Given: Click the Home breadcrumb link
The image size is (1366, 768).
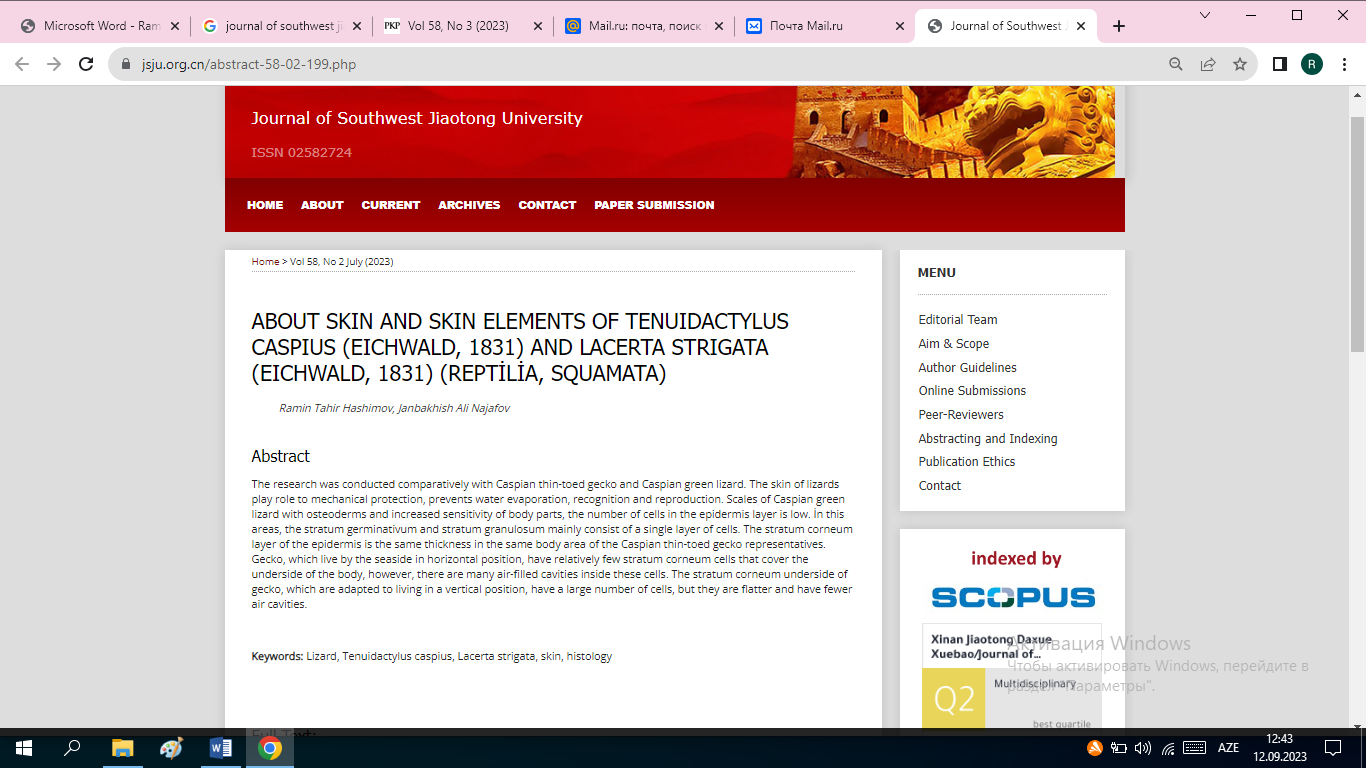Looking at the screenshot, I should [265, 262].
